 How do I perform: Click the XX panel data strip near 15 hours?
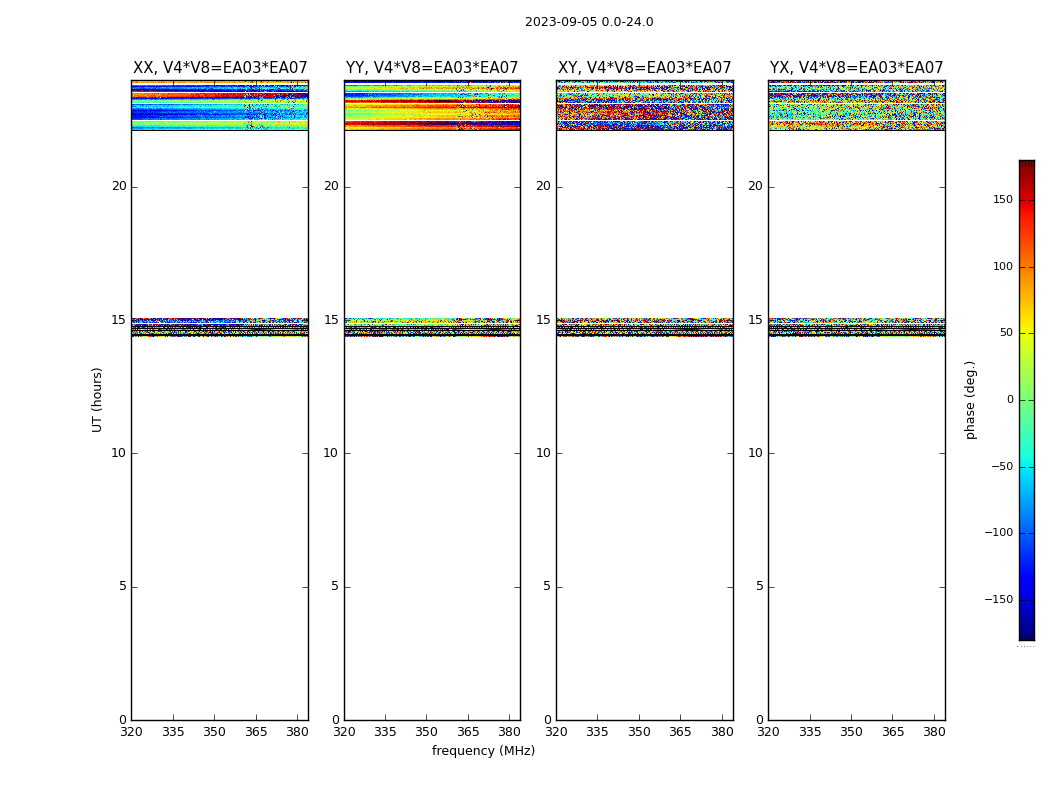coord(220,327)
